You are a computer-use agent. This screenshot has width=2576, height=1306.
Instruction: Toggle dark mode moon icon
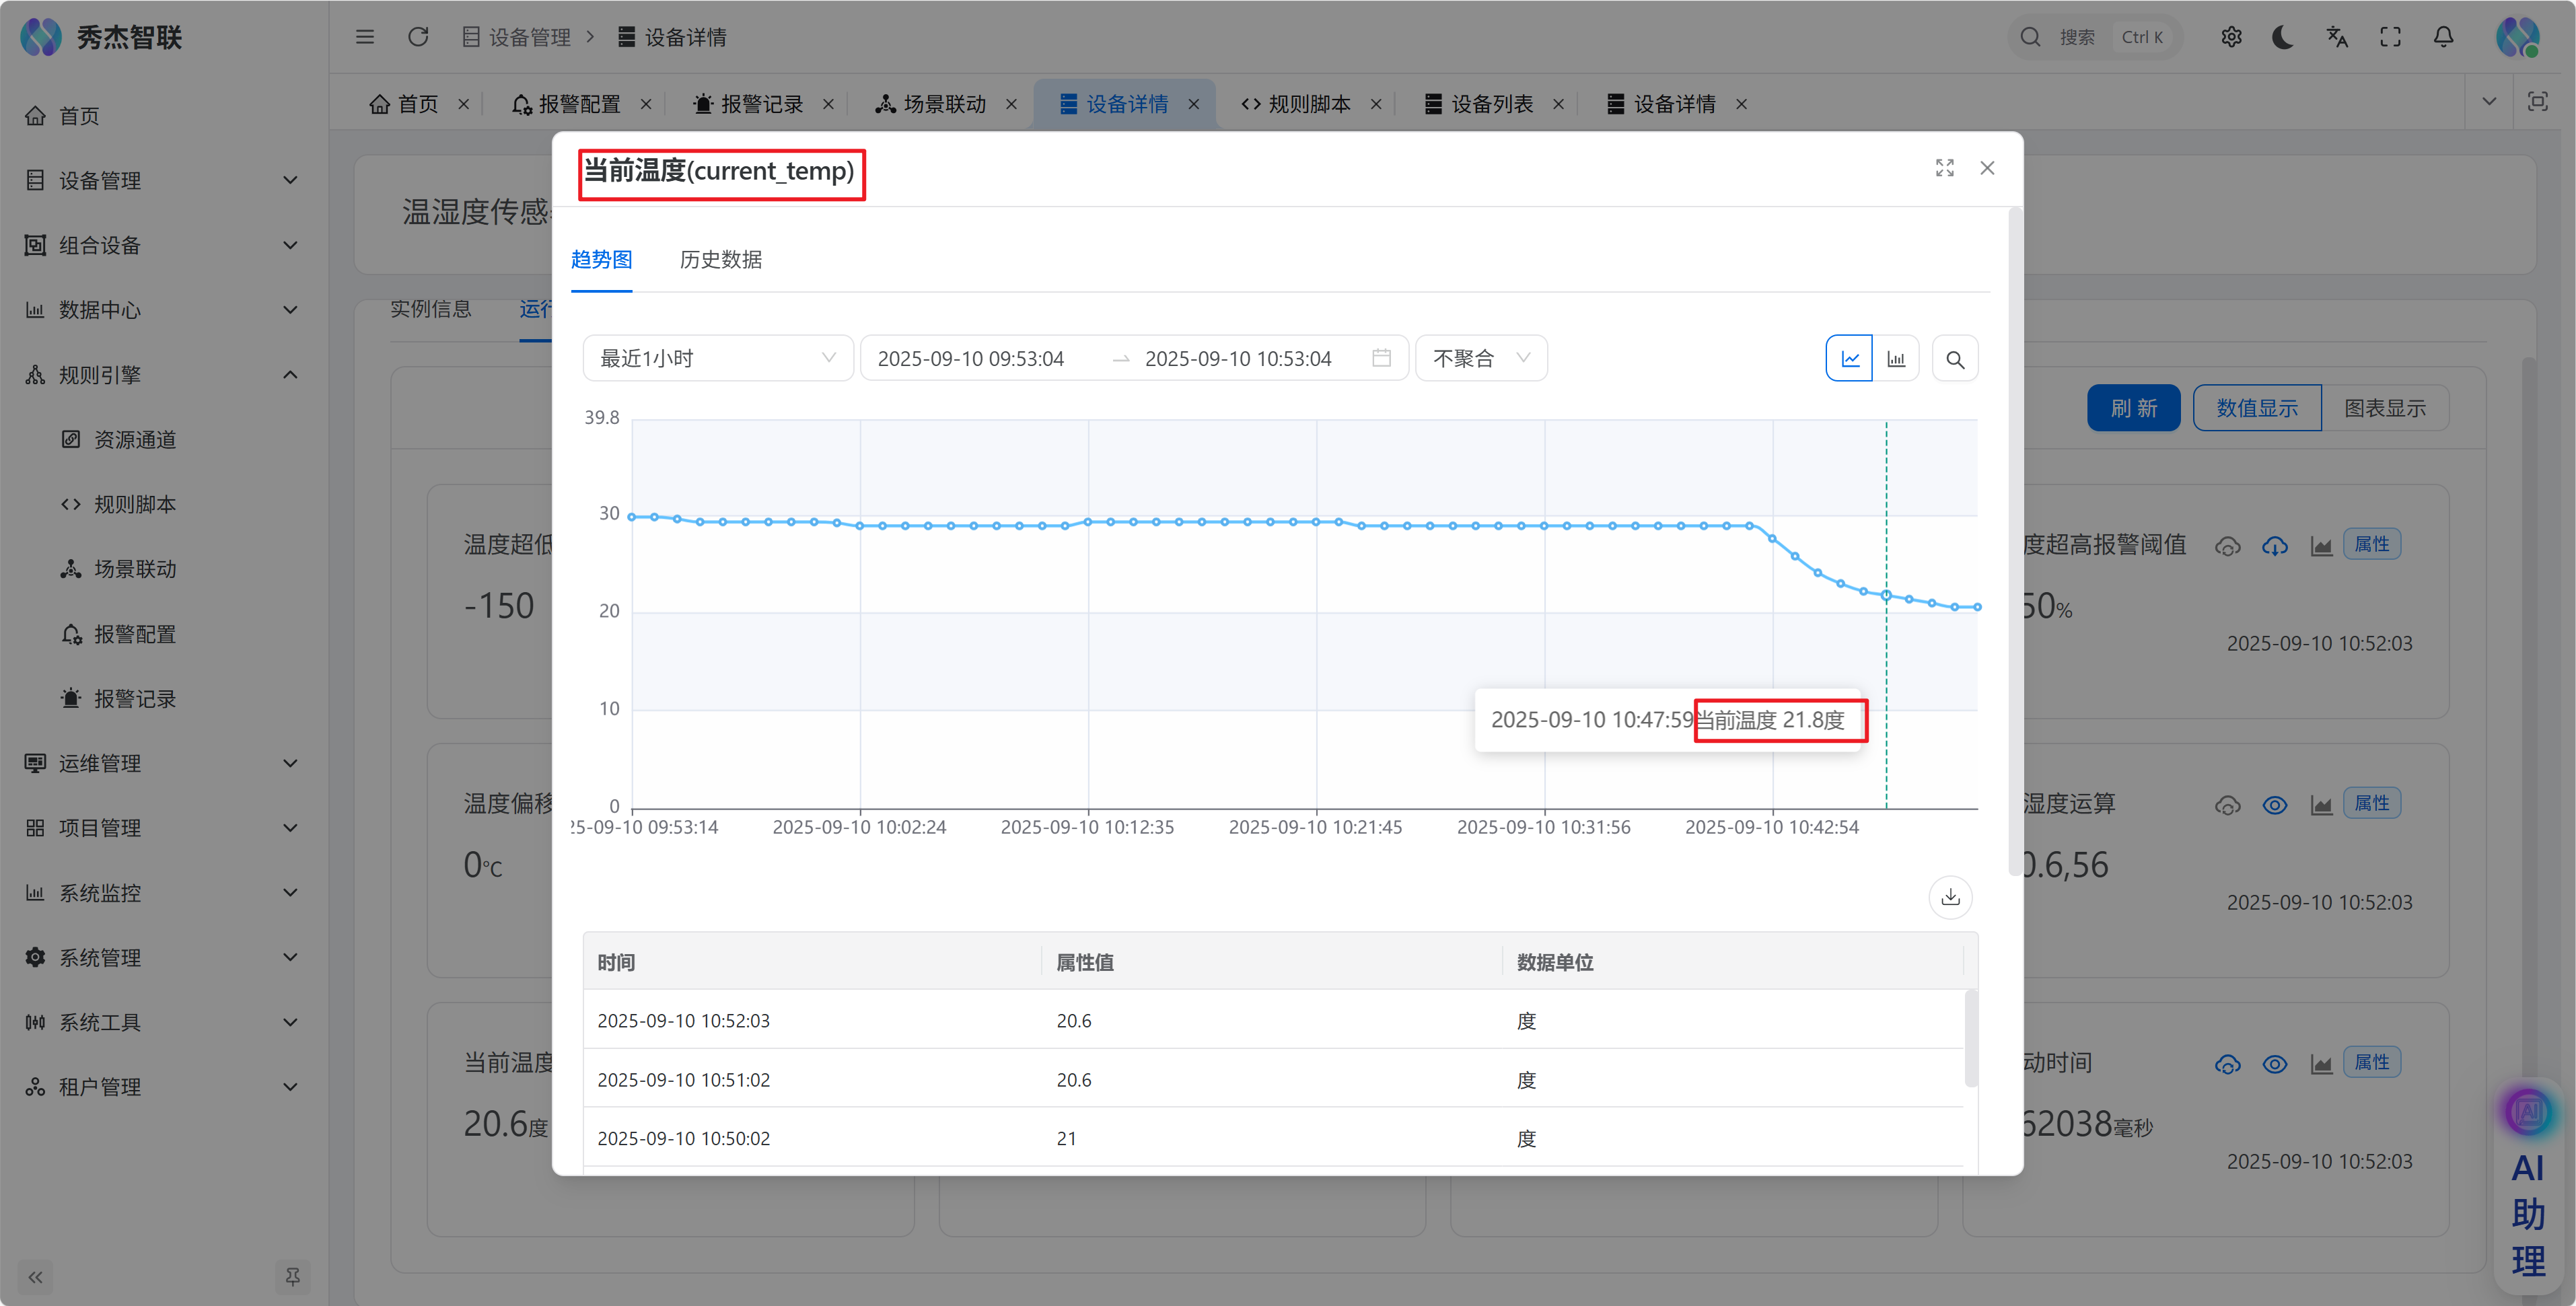coord(2283,37)
